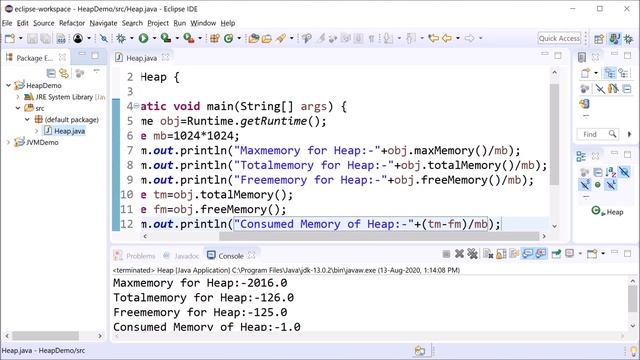The image size is (640, 360).
Task: Run the program with the green play icon
Action: pyautogui.click(x=143, y=38)
